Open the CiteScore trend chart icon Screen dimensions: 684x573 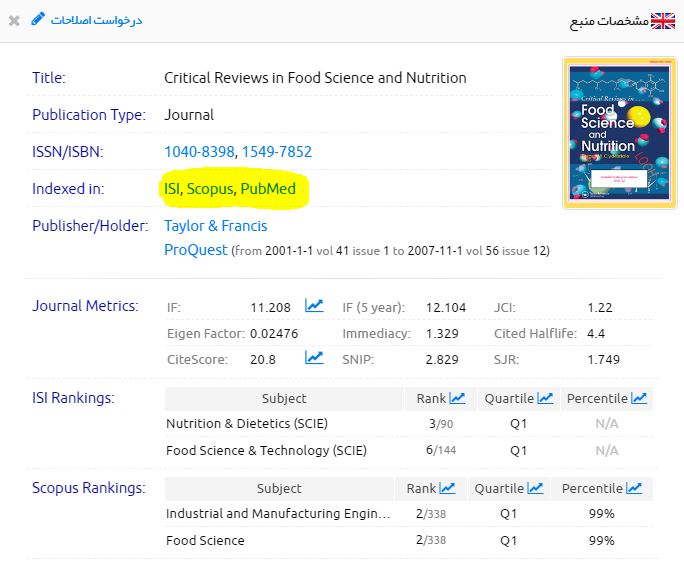314,358
